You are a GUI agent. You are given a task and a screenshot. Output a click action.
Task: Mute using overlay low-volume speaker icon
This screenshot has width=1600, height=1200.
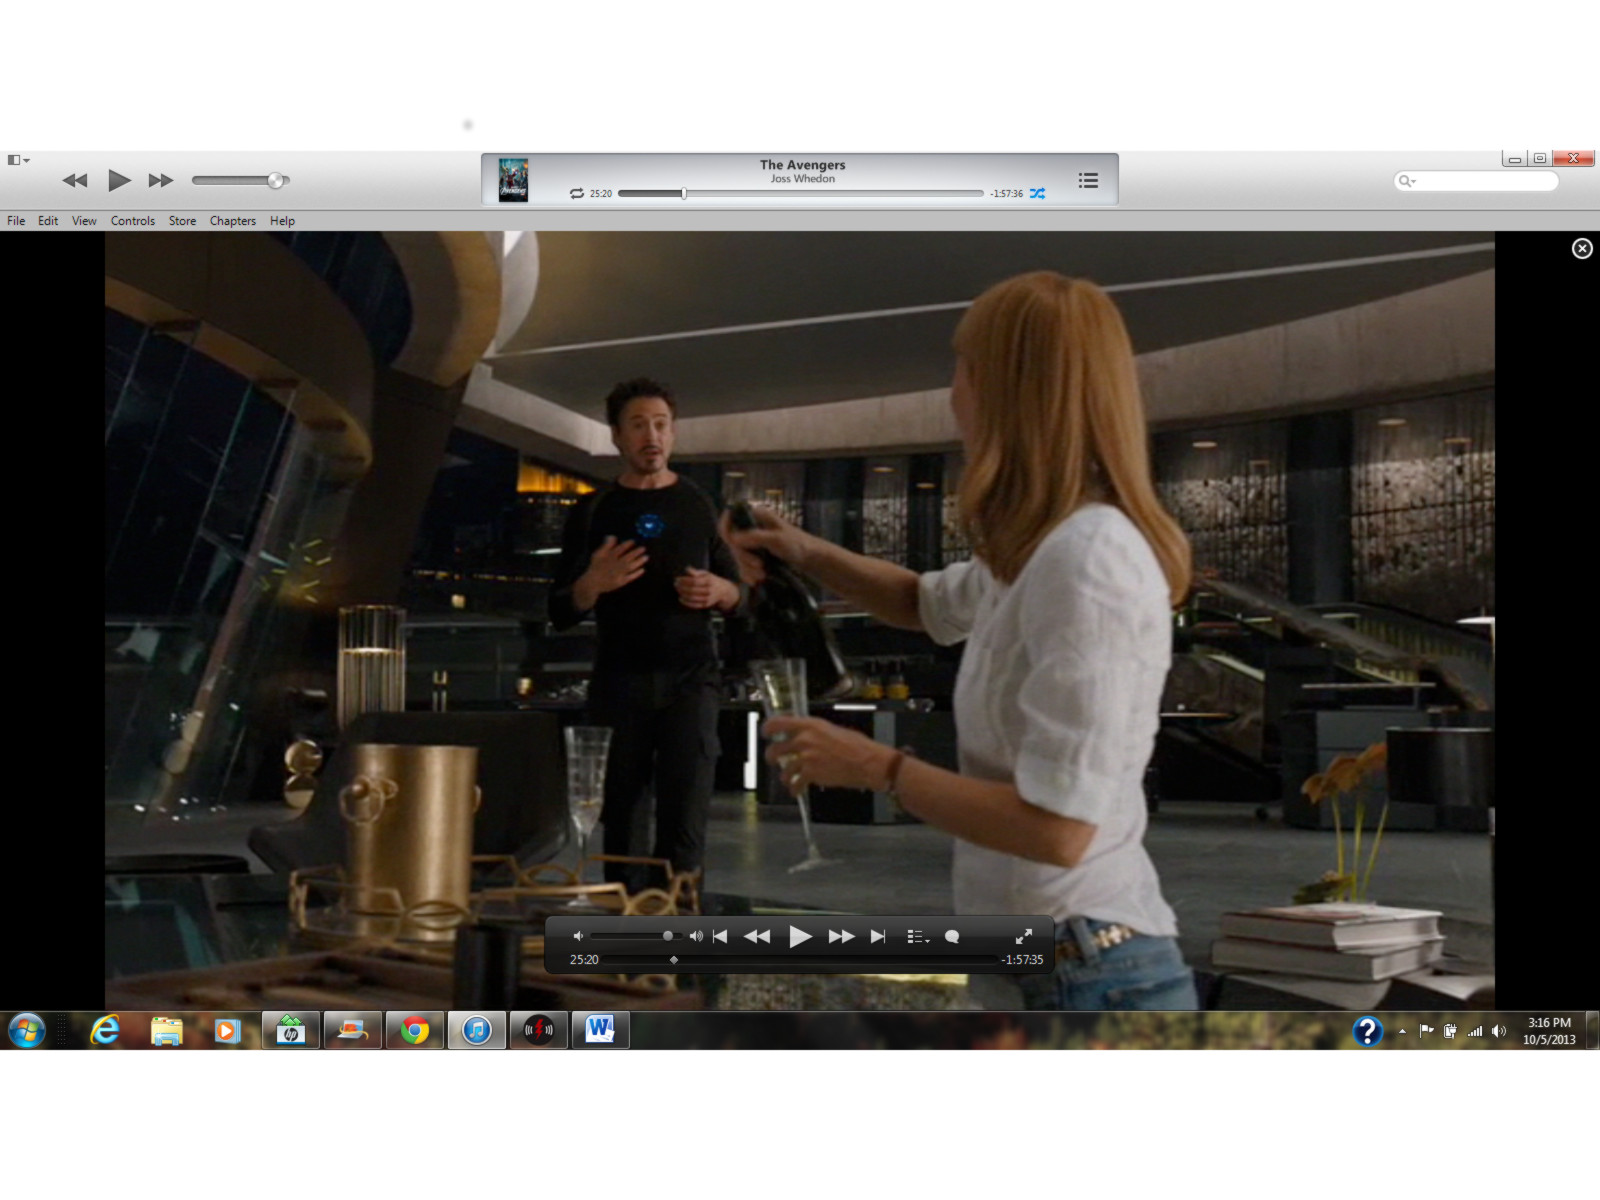point(577,936)
